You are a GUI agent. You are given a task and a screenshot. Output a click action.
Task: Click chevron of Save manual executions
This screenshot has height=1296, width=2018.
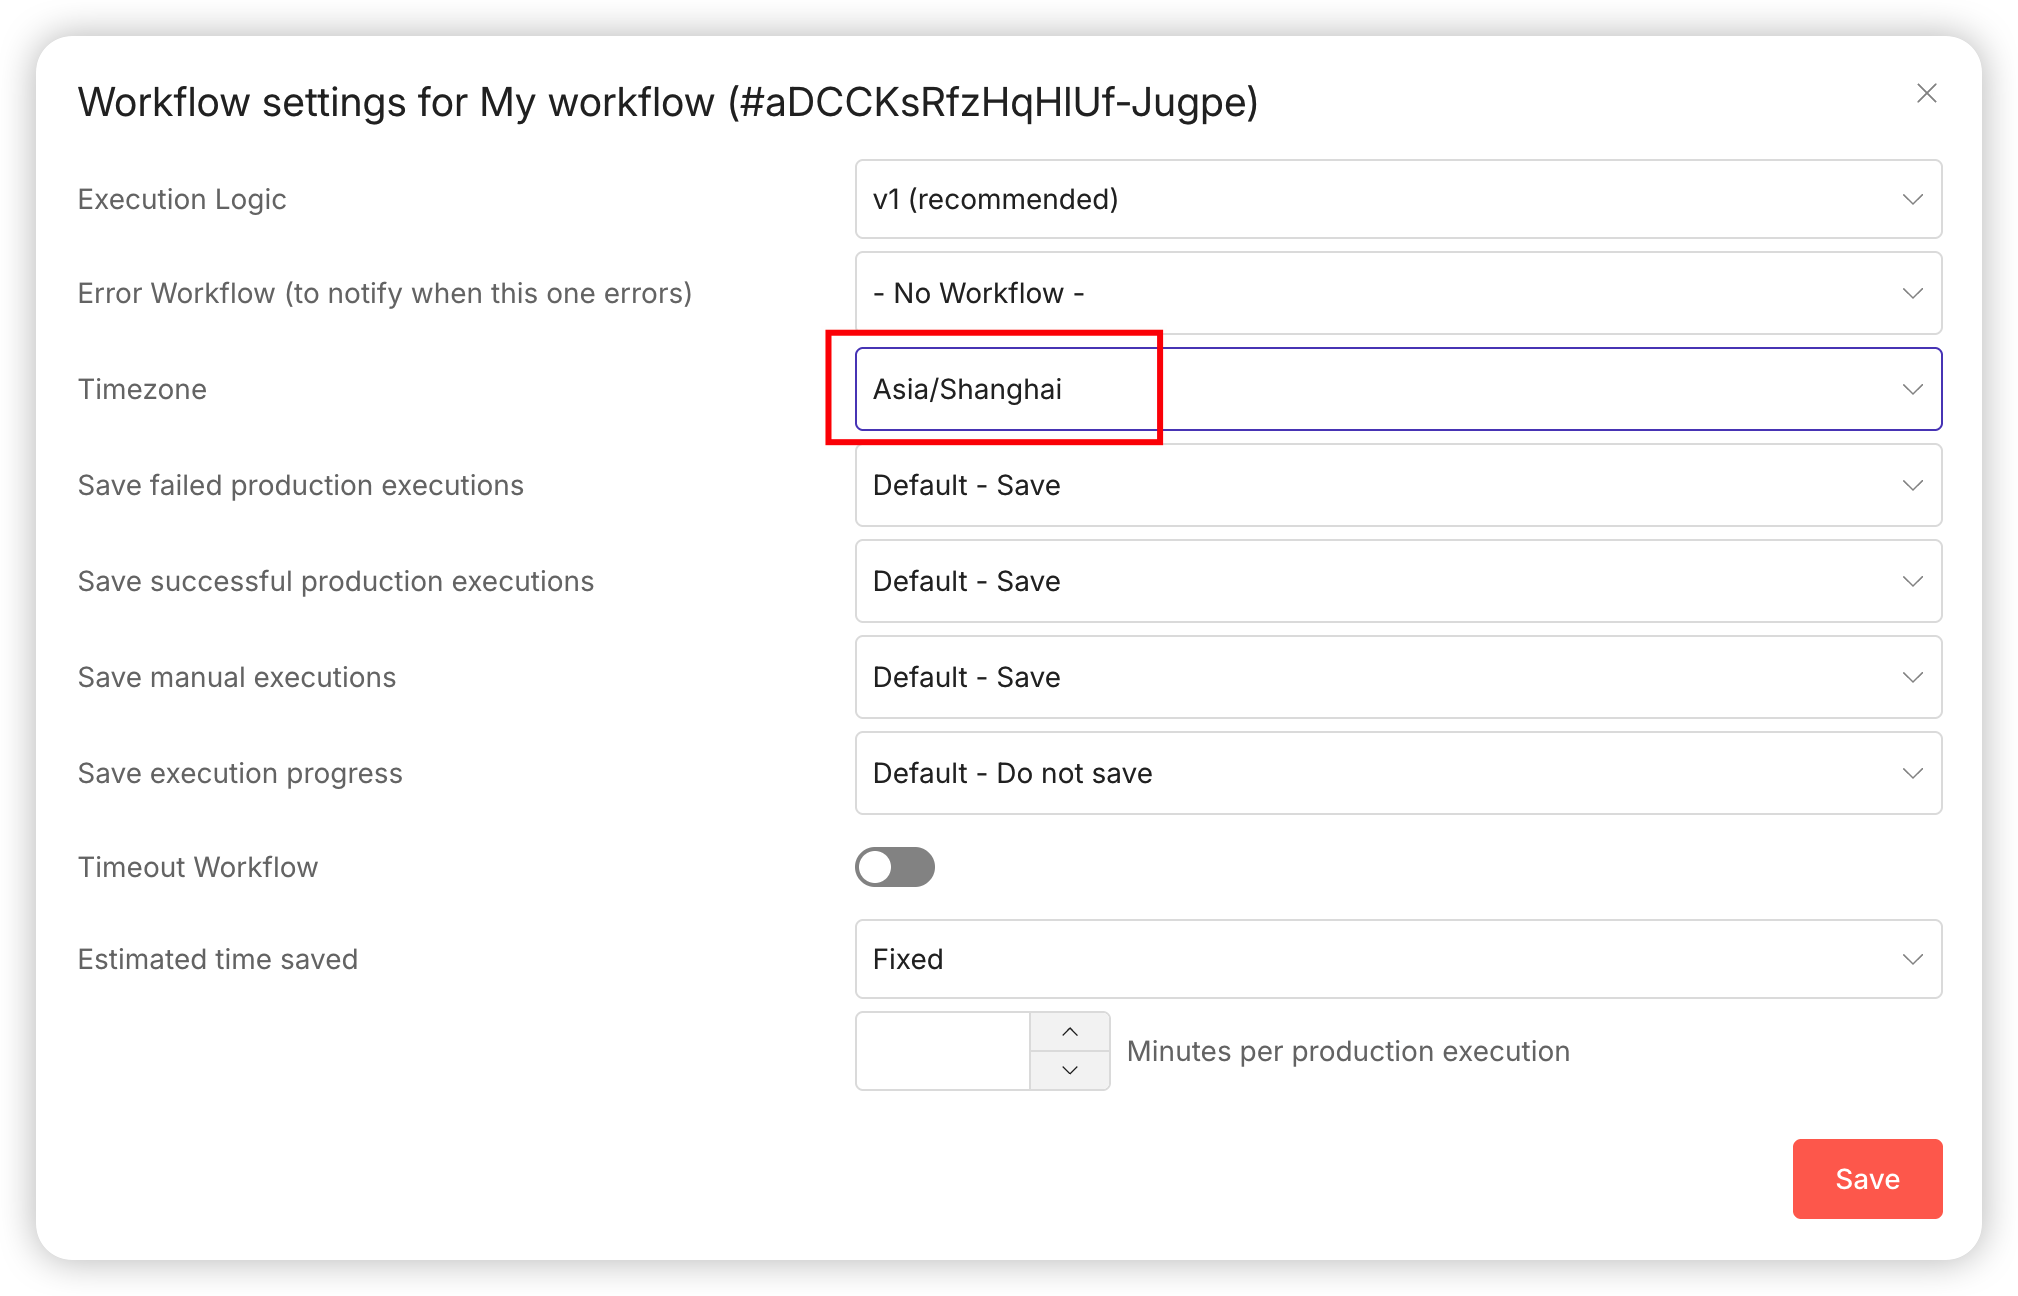1912,677
